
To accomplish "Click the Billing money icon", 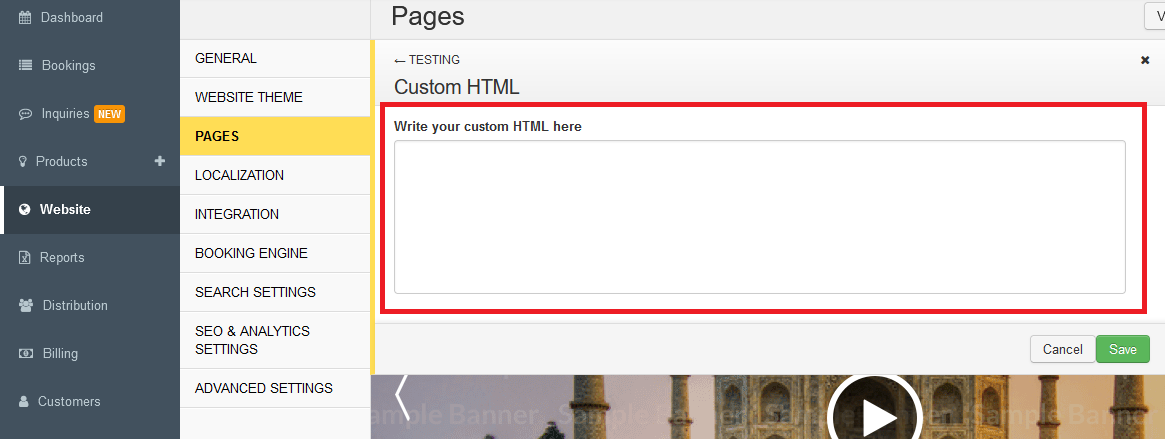I will pos(26,354).
